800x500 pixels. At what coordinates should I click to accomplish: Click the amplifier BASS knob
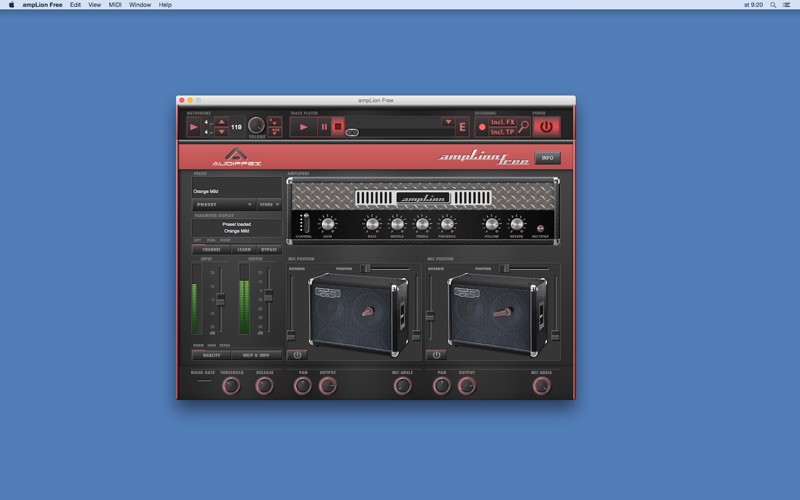[372, 224]
